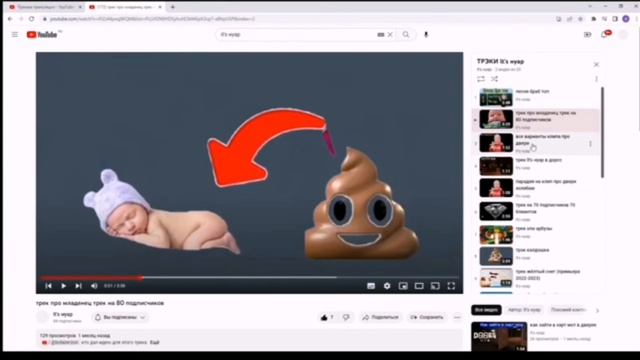Go to YouTube home via the logo
The width and height of the screenshot is (640, 360).
point(42,35)
